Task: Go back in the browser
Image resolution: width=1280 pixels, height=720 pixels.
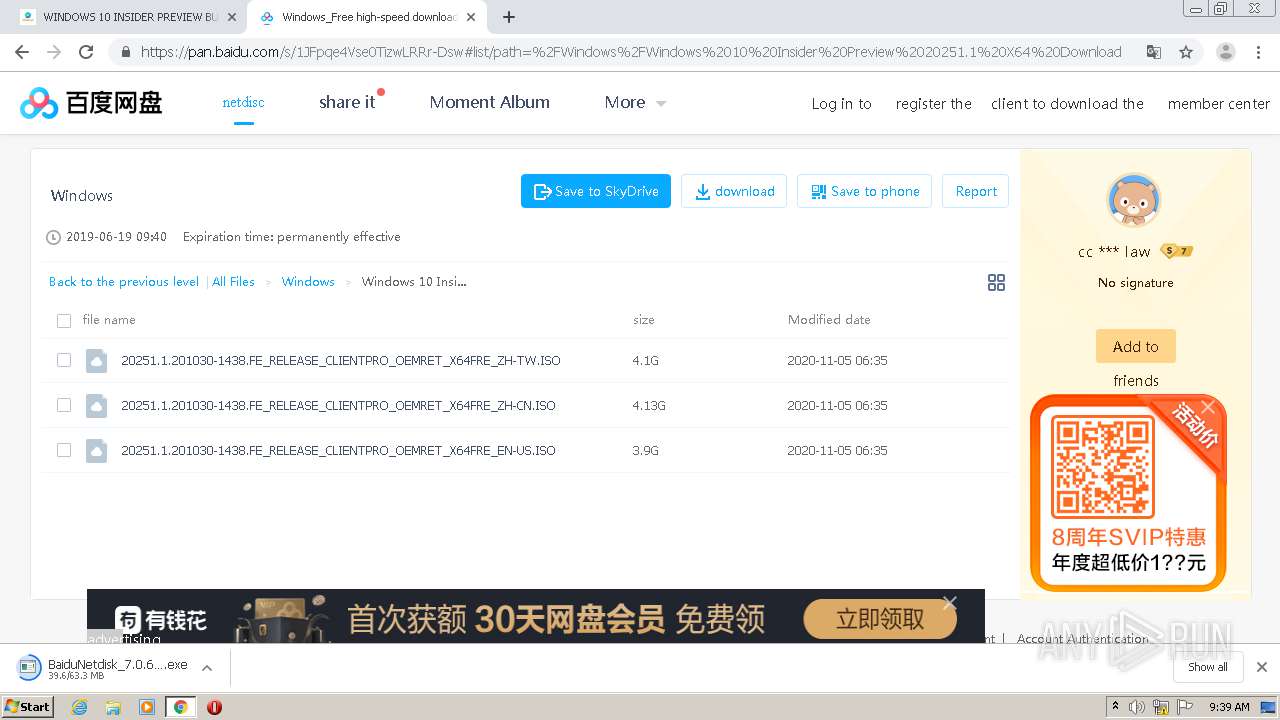Action: tap(22, 52)
